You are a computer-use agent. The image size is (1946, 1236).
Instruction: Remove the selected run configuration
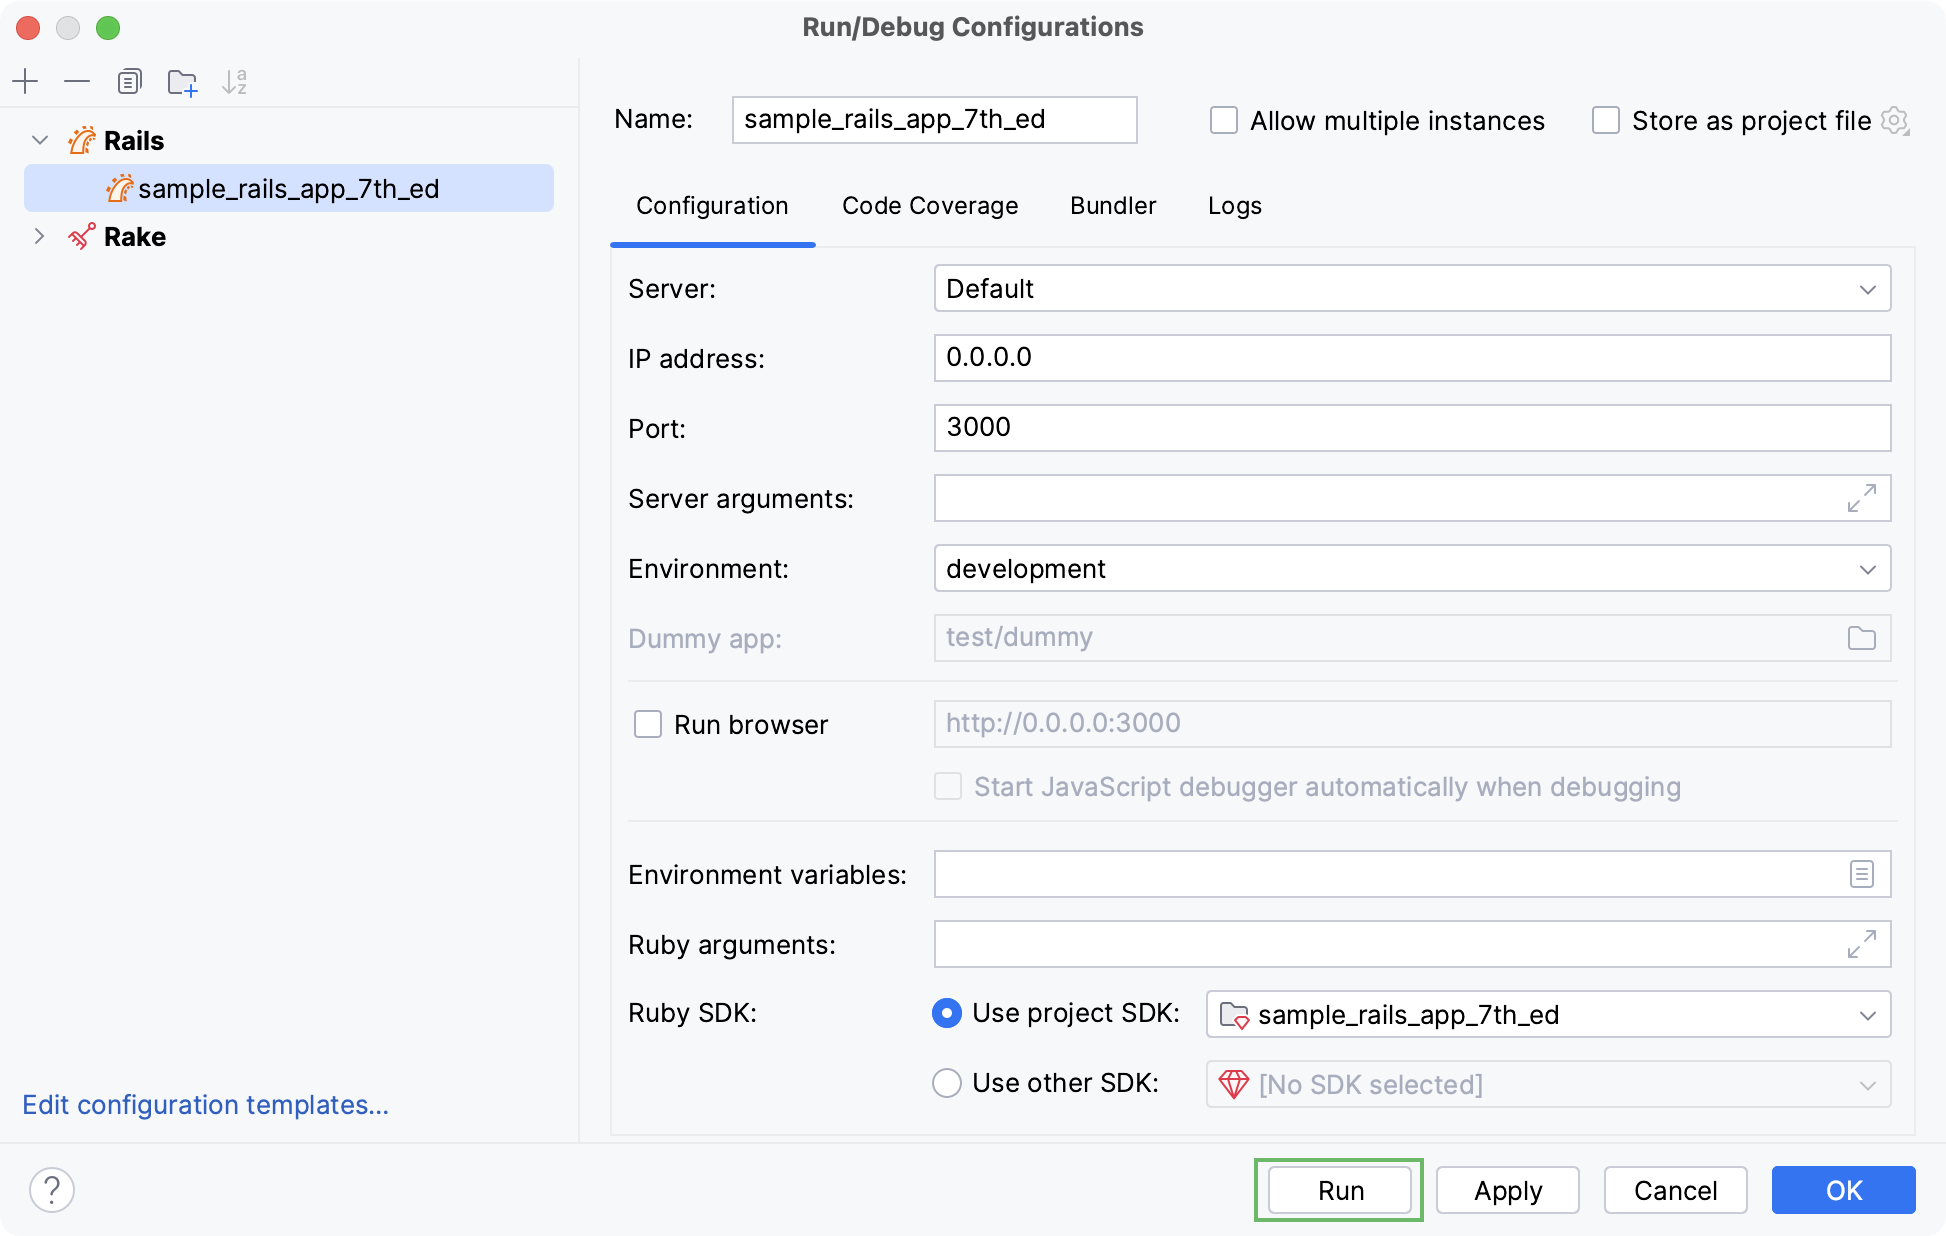[77, 81]
